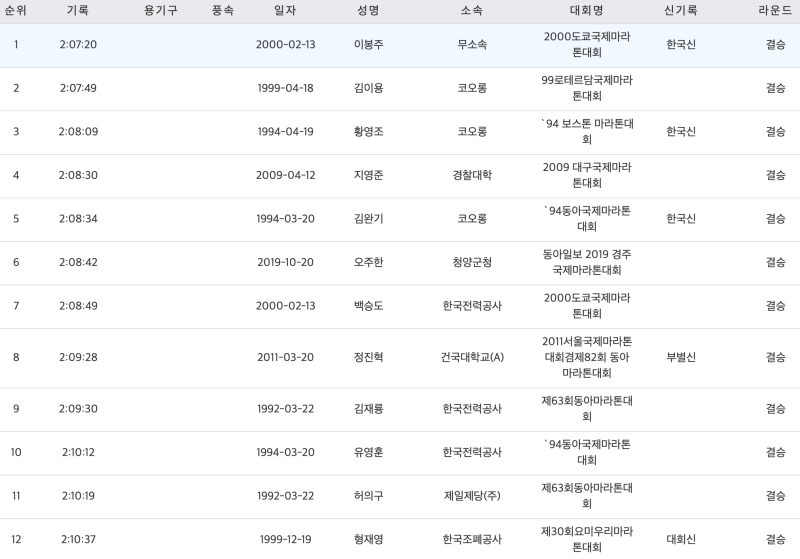The height and width of the screenshot is (559, 800).
Task: Click affiliation 한국조폐공사
Action: coord(472,539)
